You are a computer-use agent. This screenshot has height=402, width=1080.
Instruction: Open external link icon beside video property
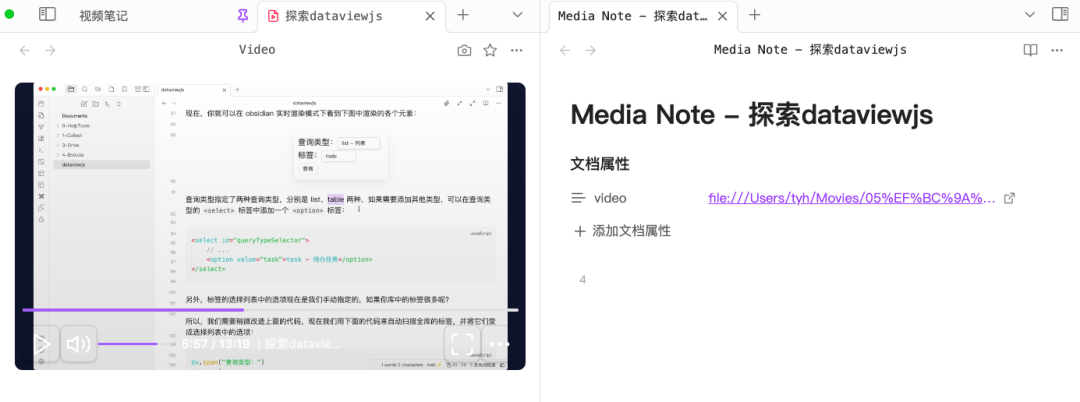pyautogui.click(x=1010, y=198)
